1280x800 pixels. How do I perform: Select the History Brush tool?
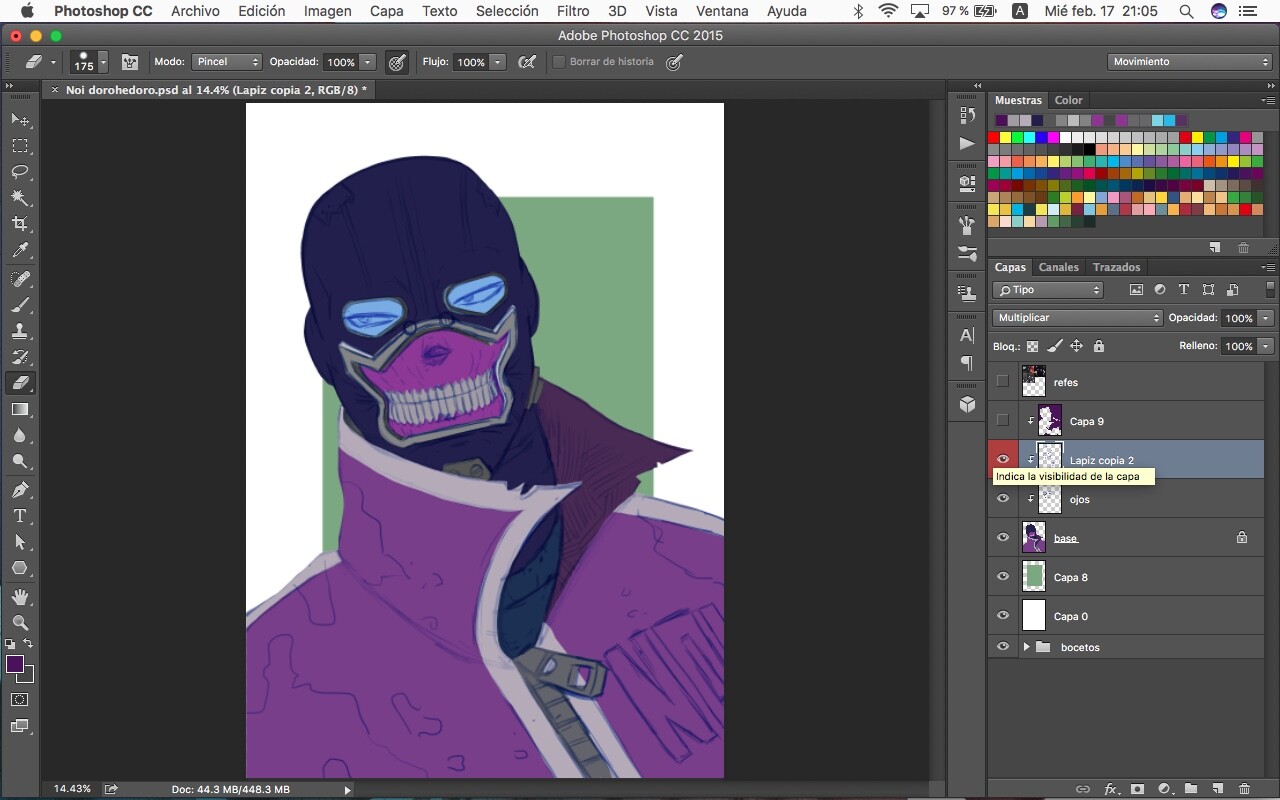(x=20, y=357)
